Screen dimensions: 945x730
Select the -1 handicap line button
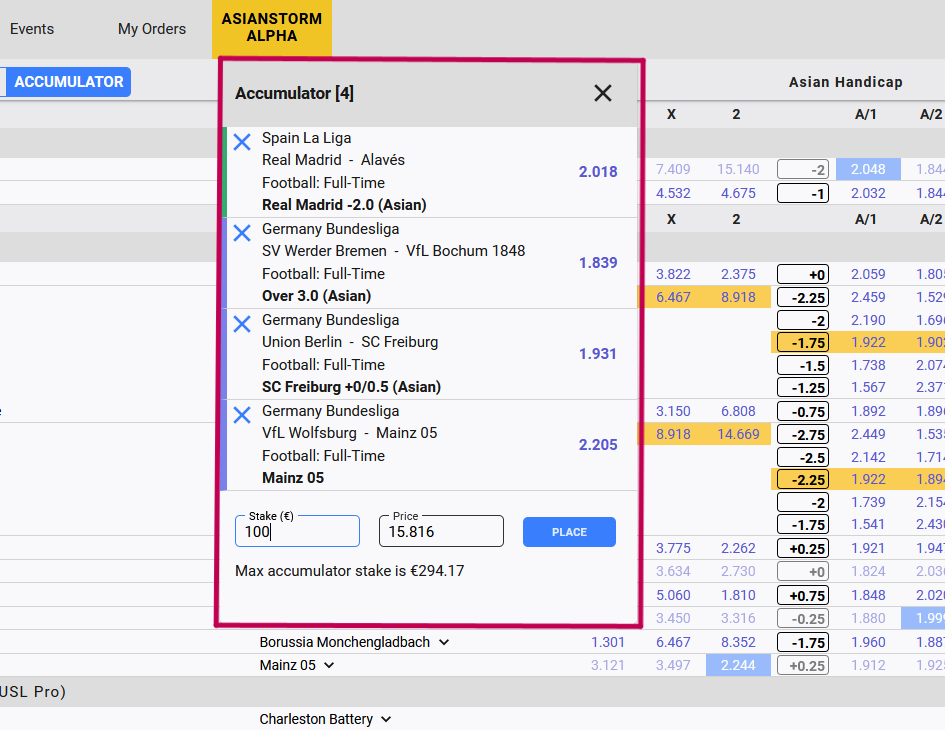pyautogui.click(x=803, y=194)
